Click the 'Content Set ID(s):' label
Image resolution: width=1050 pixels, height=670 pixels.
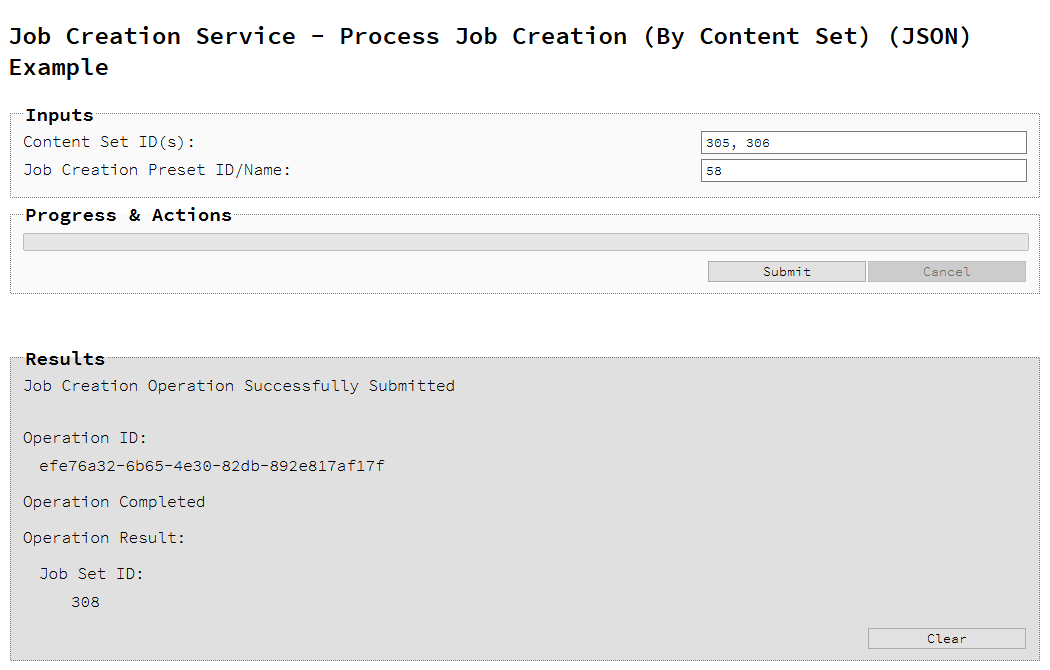point(109,142)
